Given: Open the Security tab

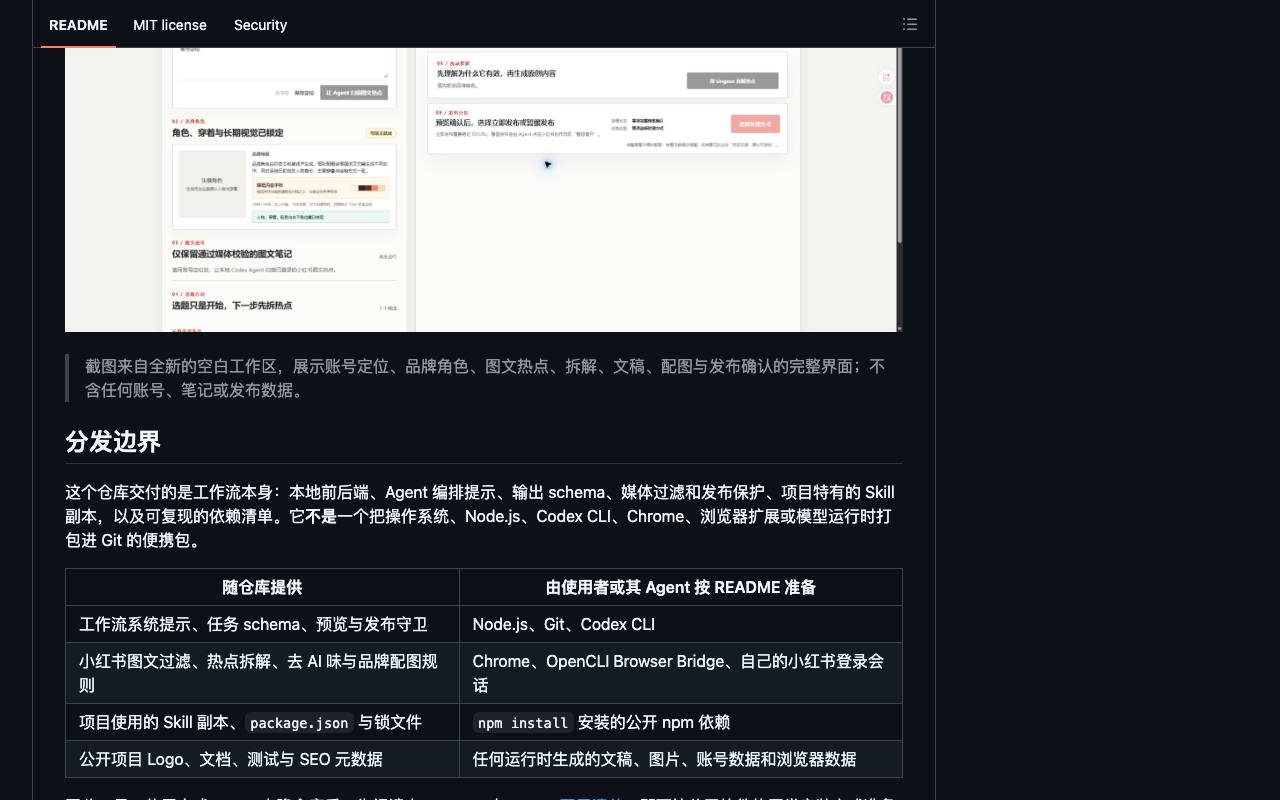Looking at the screenshot, I should coord(260,25).
